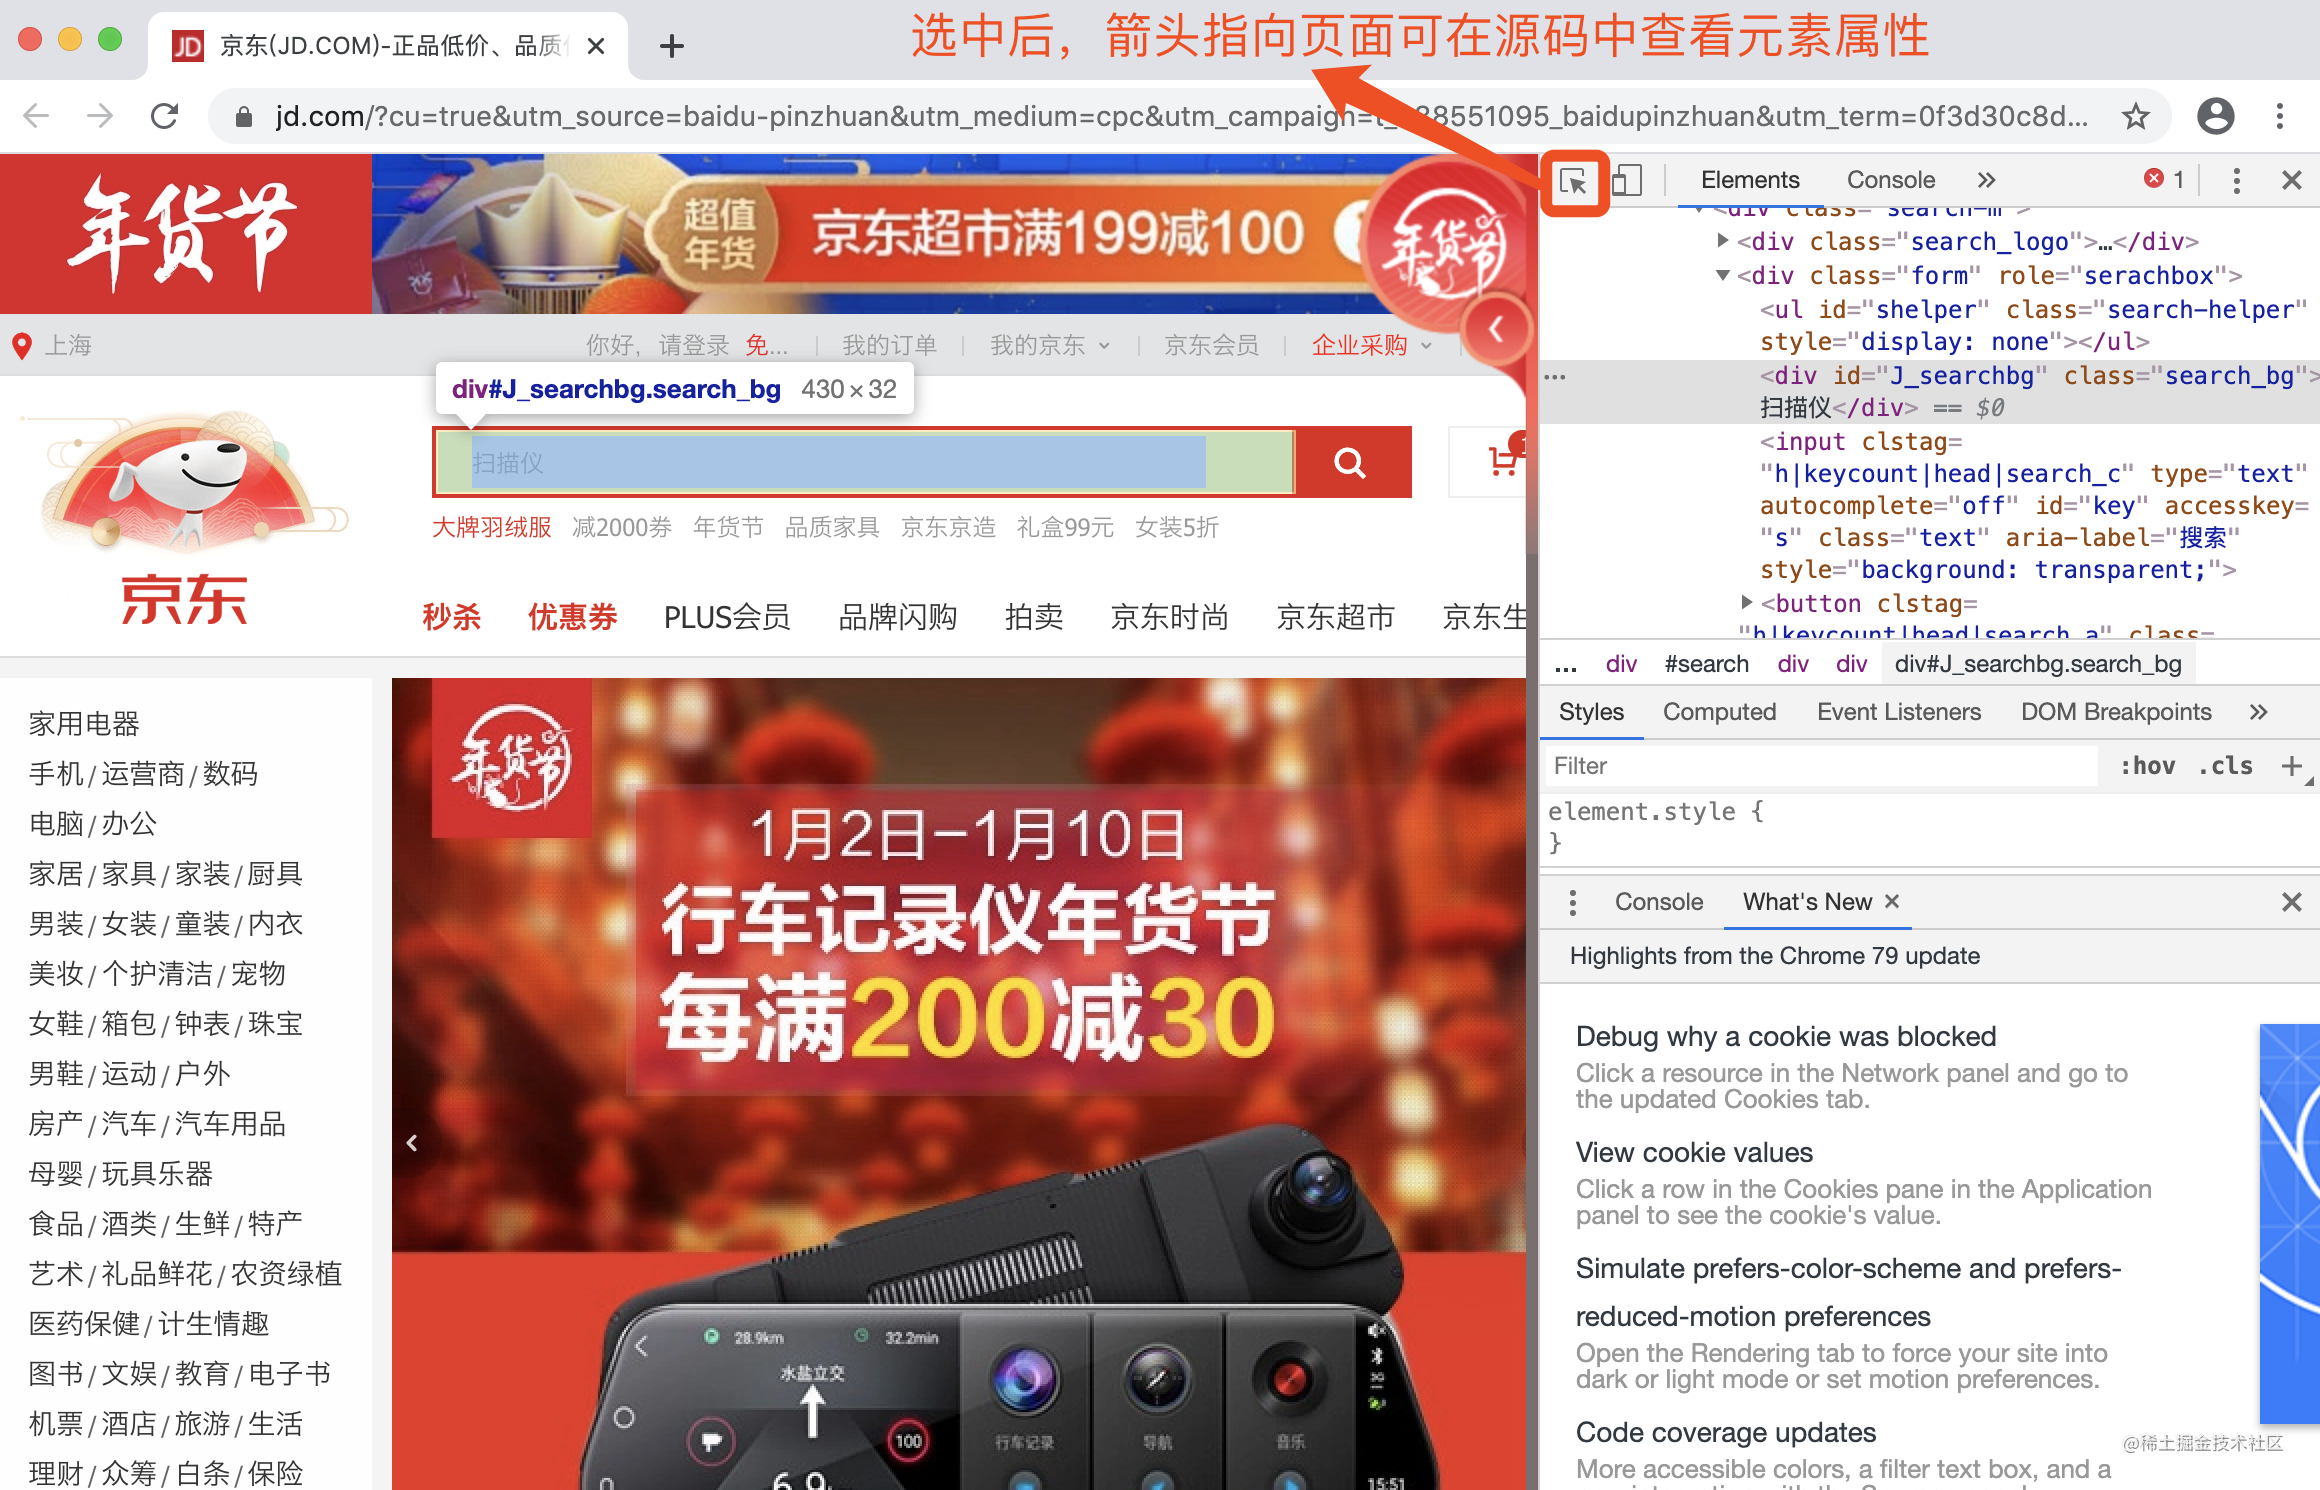The width and height of the screenshot is (2320, 1490).
Task: Toggle the :hov element state panel
Action: [x=2147, y=766]
